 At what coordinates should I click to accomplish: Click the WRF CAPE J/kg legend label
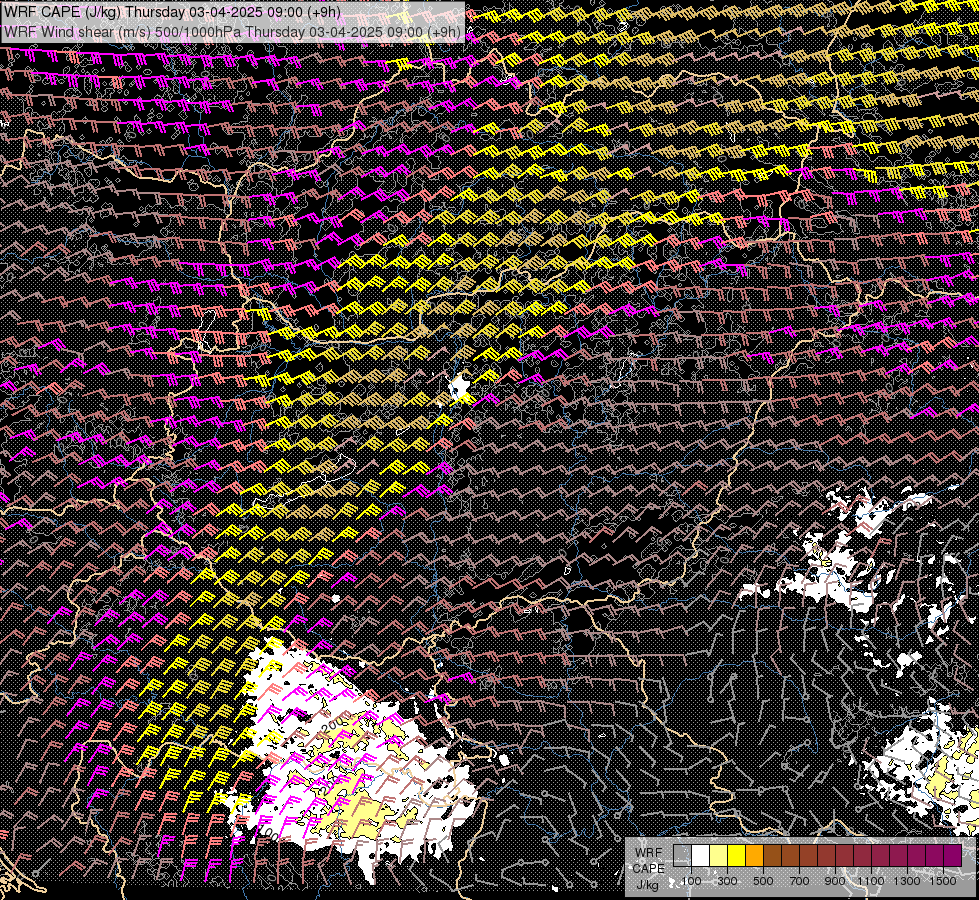pyautogui.click(x=648, y=868)
